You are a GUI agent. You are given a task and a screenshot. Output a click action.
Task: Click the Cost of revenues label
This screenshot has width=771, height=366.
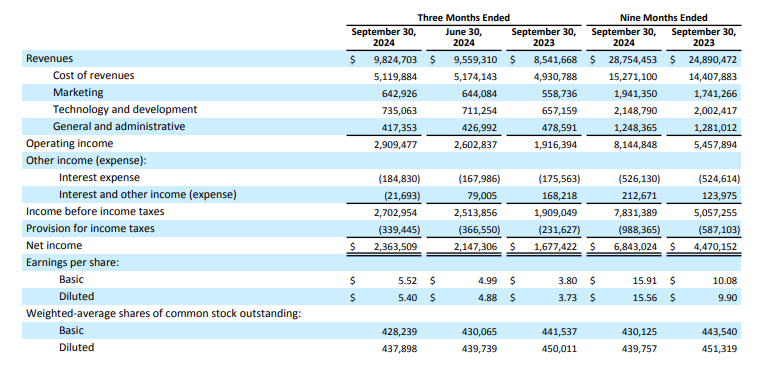[x=93, y=76]
